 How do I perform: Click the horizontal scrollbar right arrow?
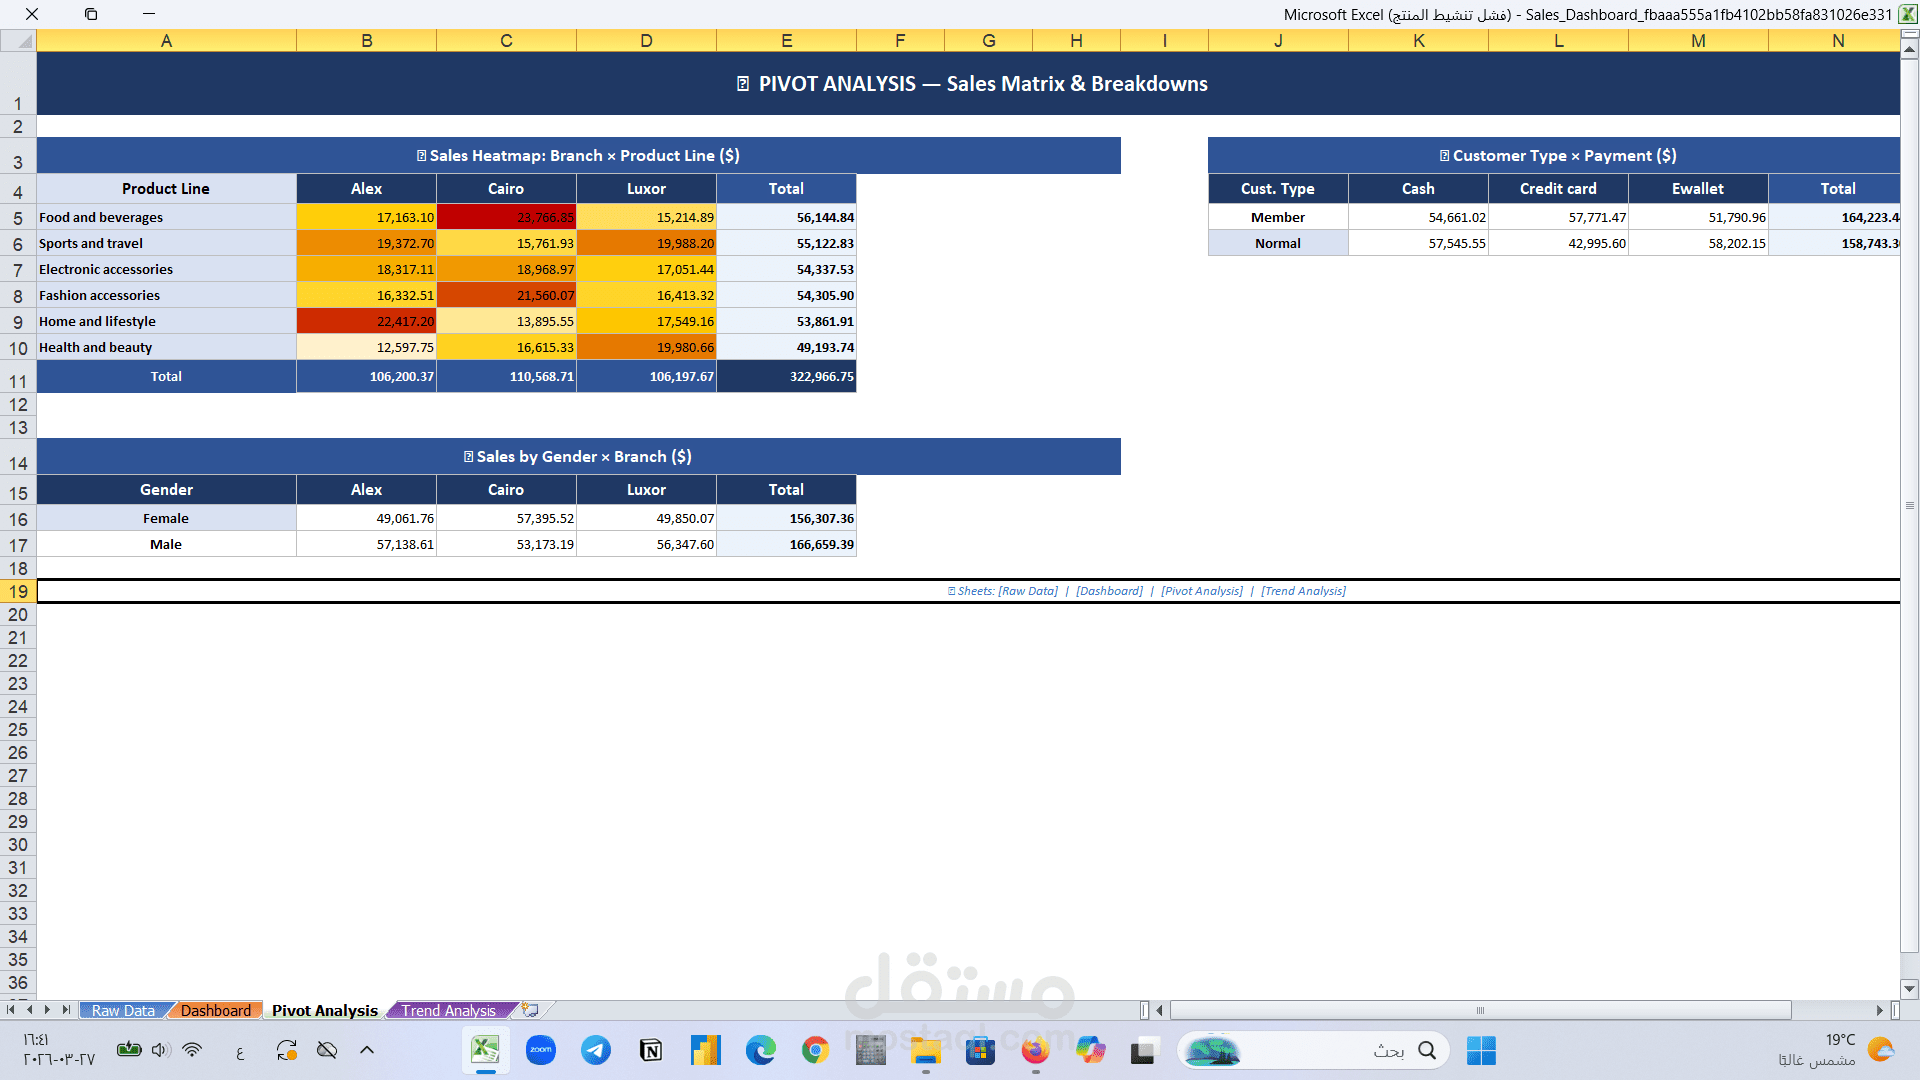tap(1879, 1010)
